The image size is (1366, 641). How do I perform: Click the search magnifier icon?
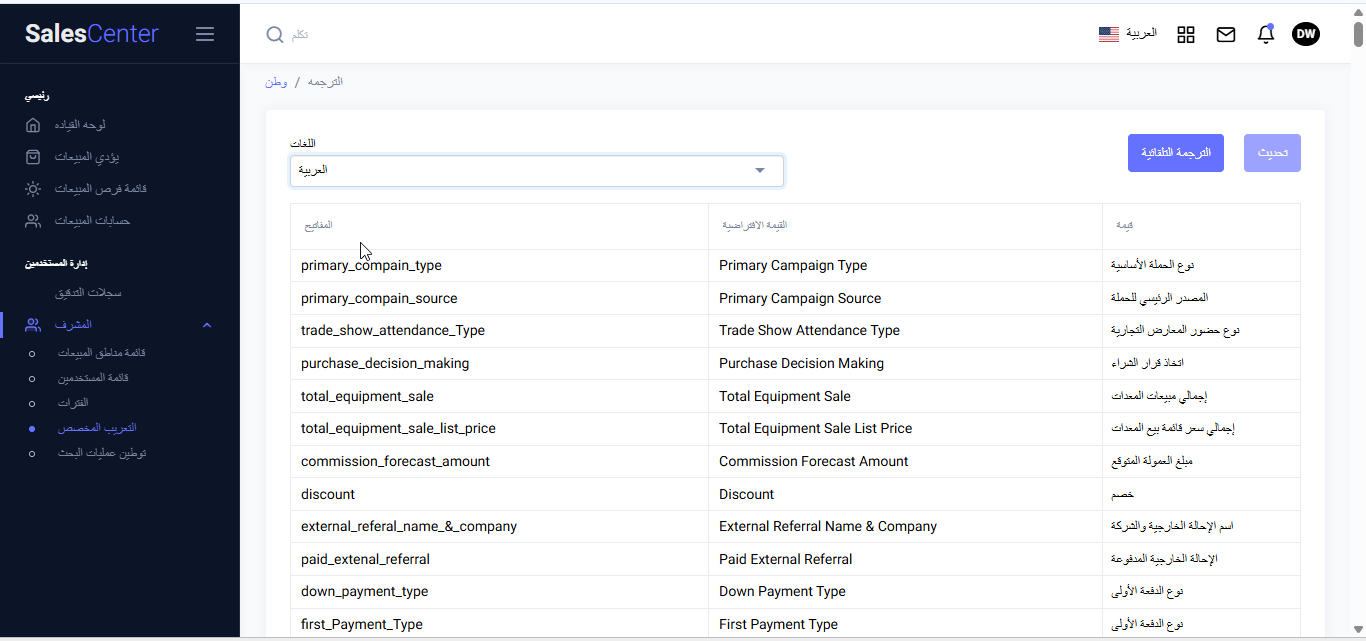click(274, 35)
